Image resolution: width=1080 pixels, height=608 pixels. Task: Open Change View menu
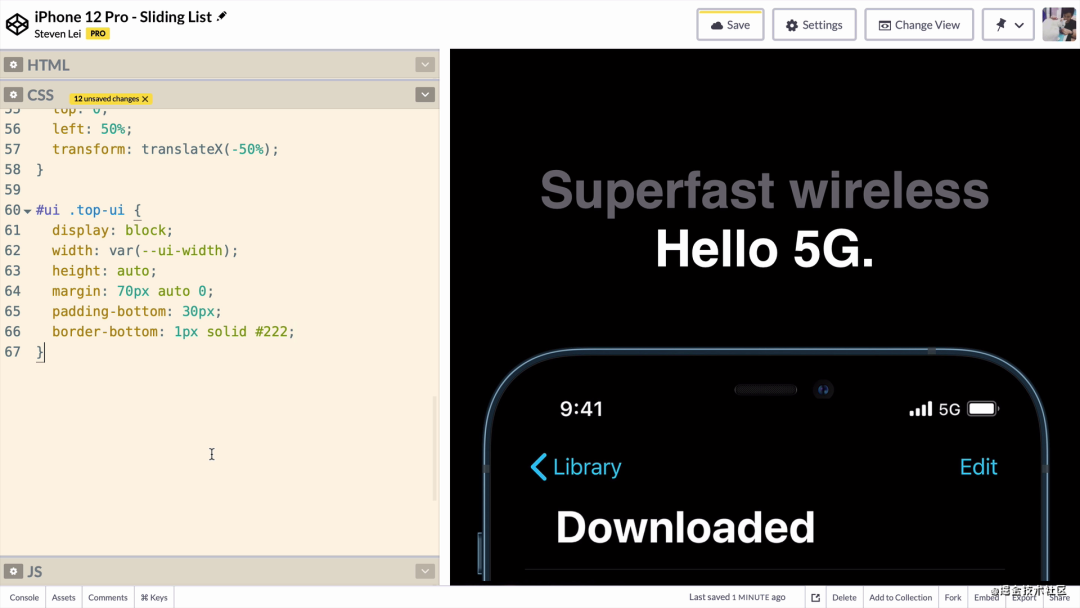point(919,25)
